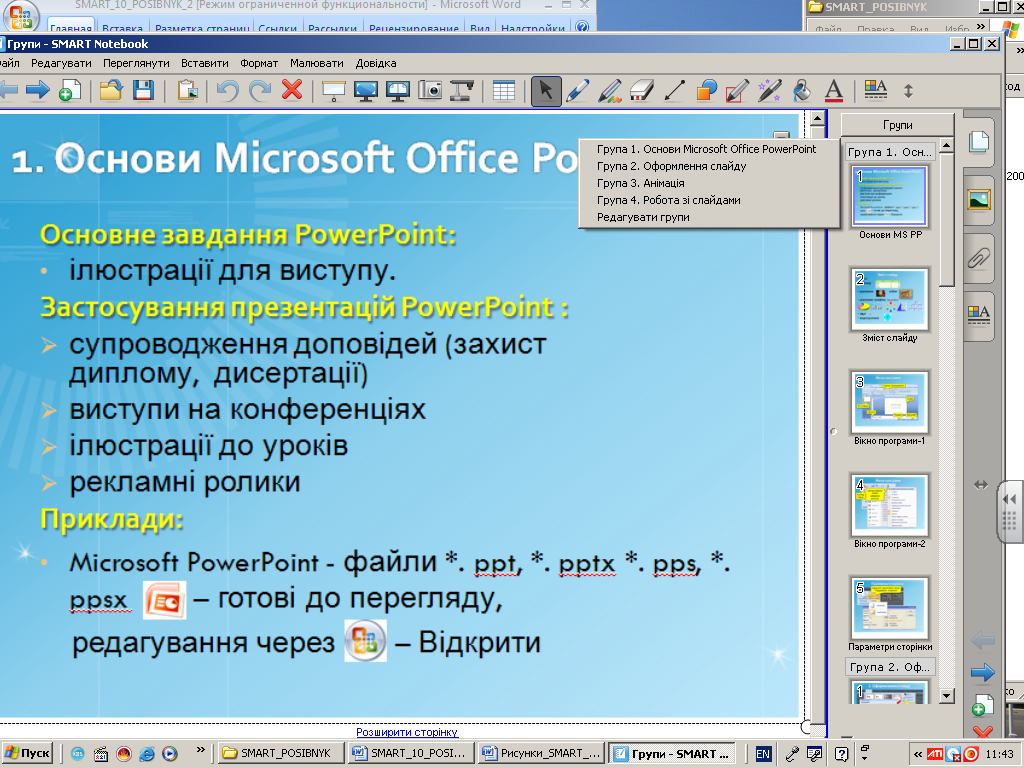
Task: Move sidebar with the double-headed arrow
Action: tap(981, 485)
